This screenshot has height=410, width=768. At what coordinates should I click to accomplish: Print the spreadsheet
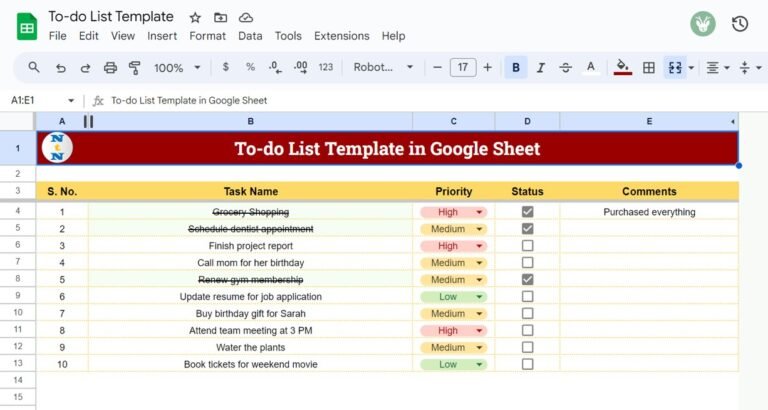(110, 68)
